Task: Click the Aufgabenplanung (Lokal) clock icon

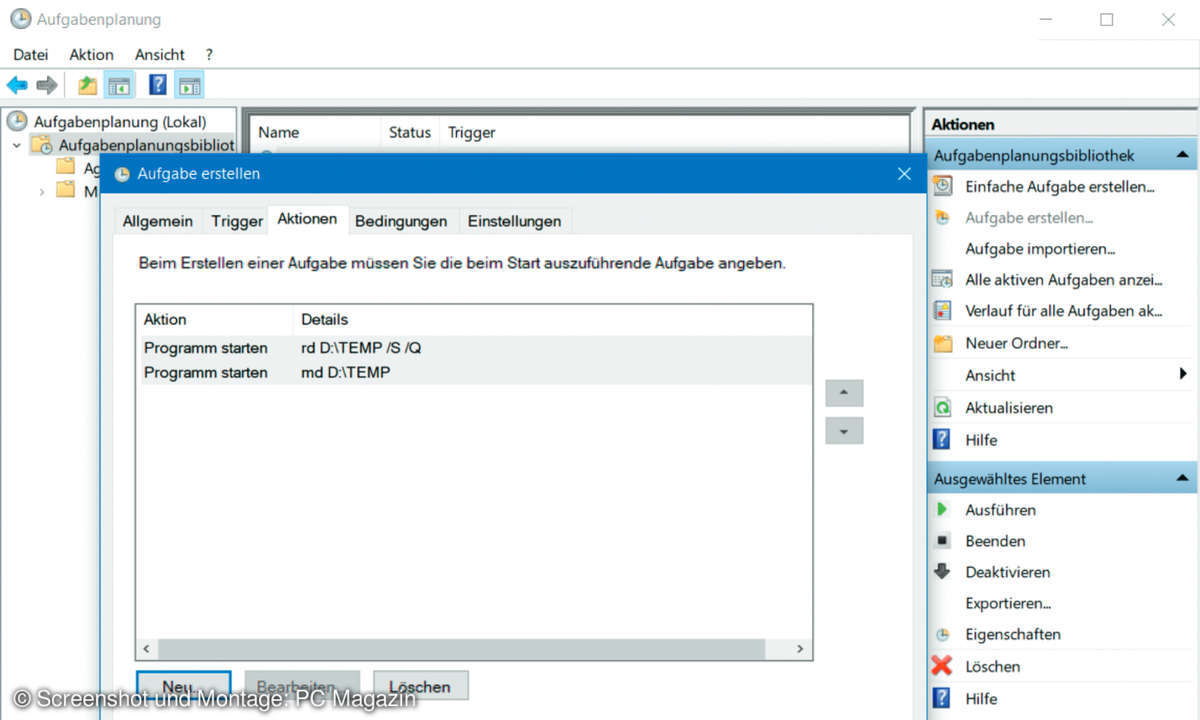Action: click(17, 121)
